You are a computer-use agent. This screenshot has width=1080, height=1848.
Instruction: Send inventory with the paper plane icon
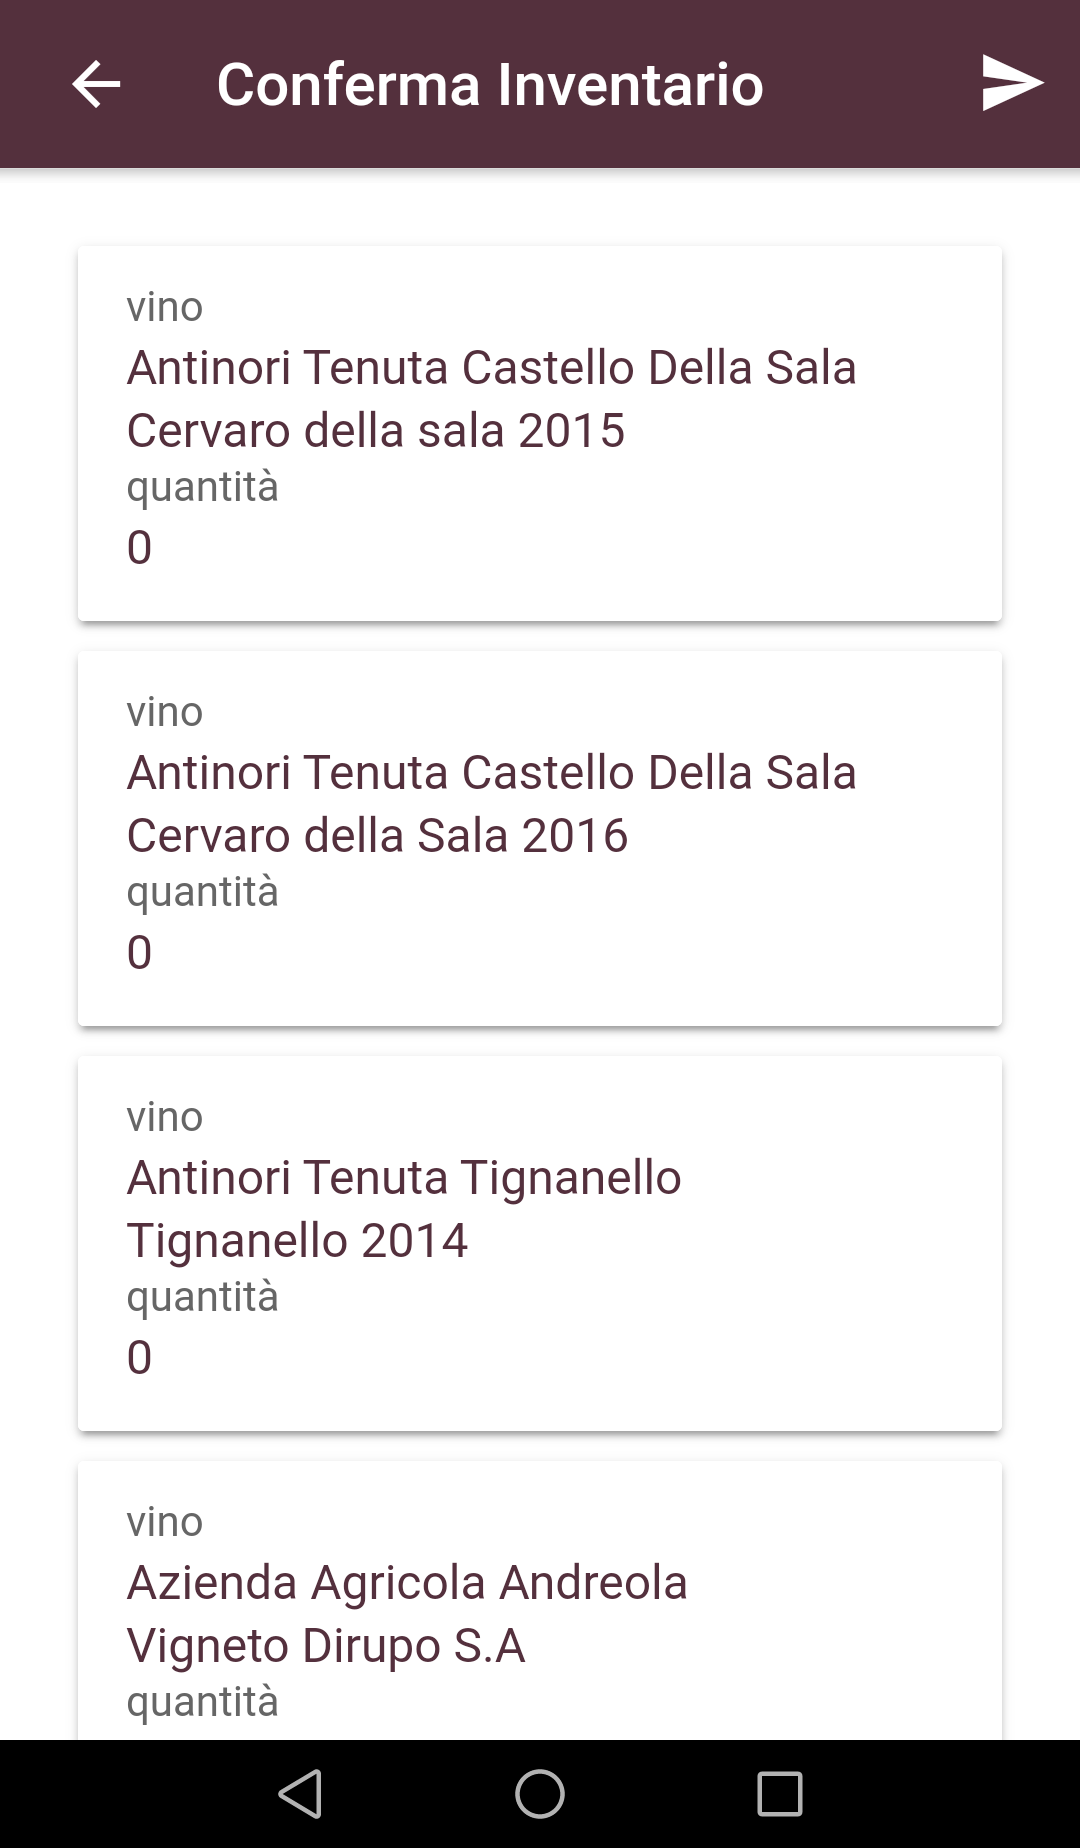(1012, 83)
